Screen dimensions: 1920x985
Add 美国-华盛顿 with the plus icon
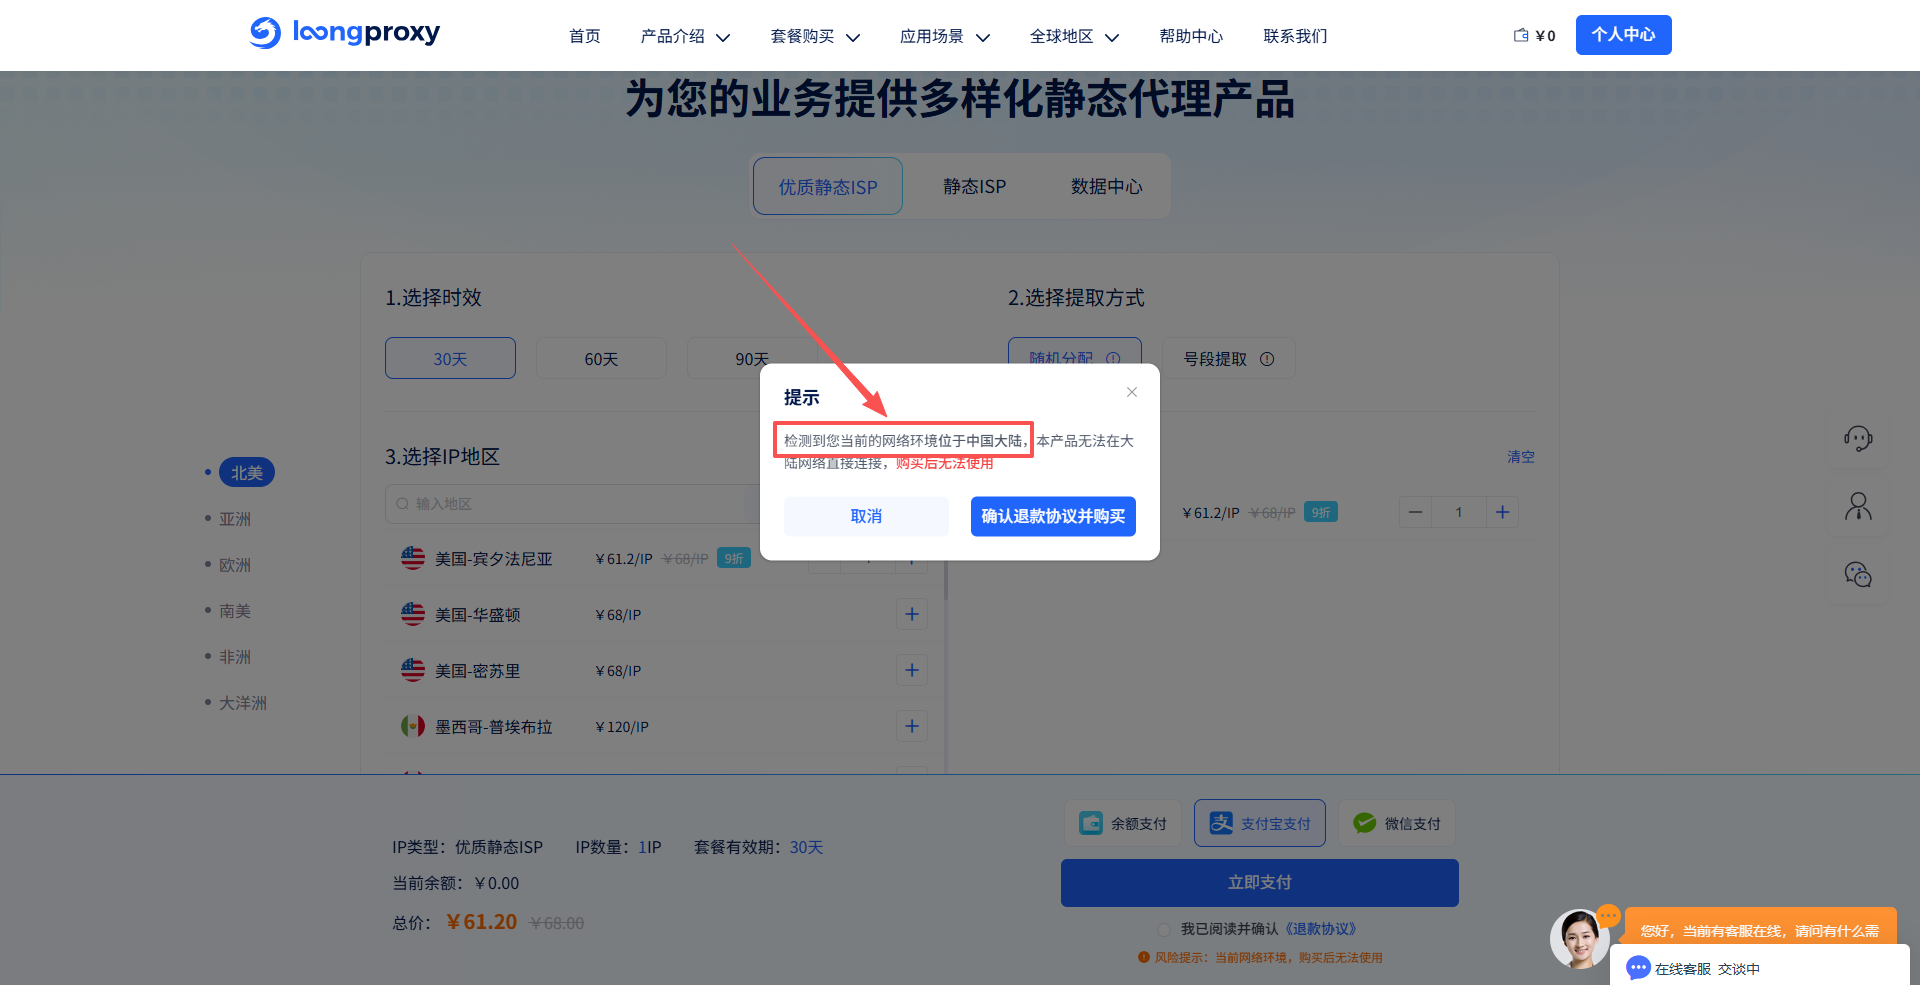[911, 614]
